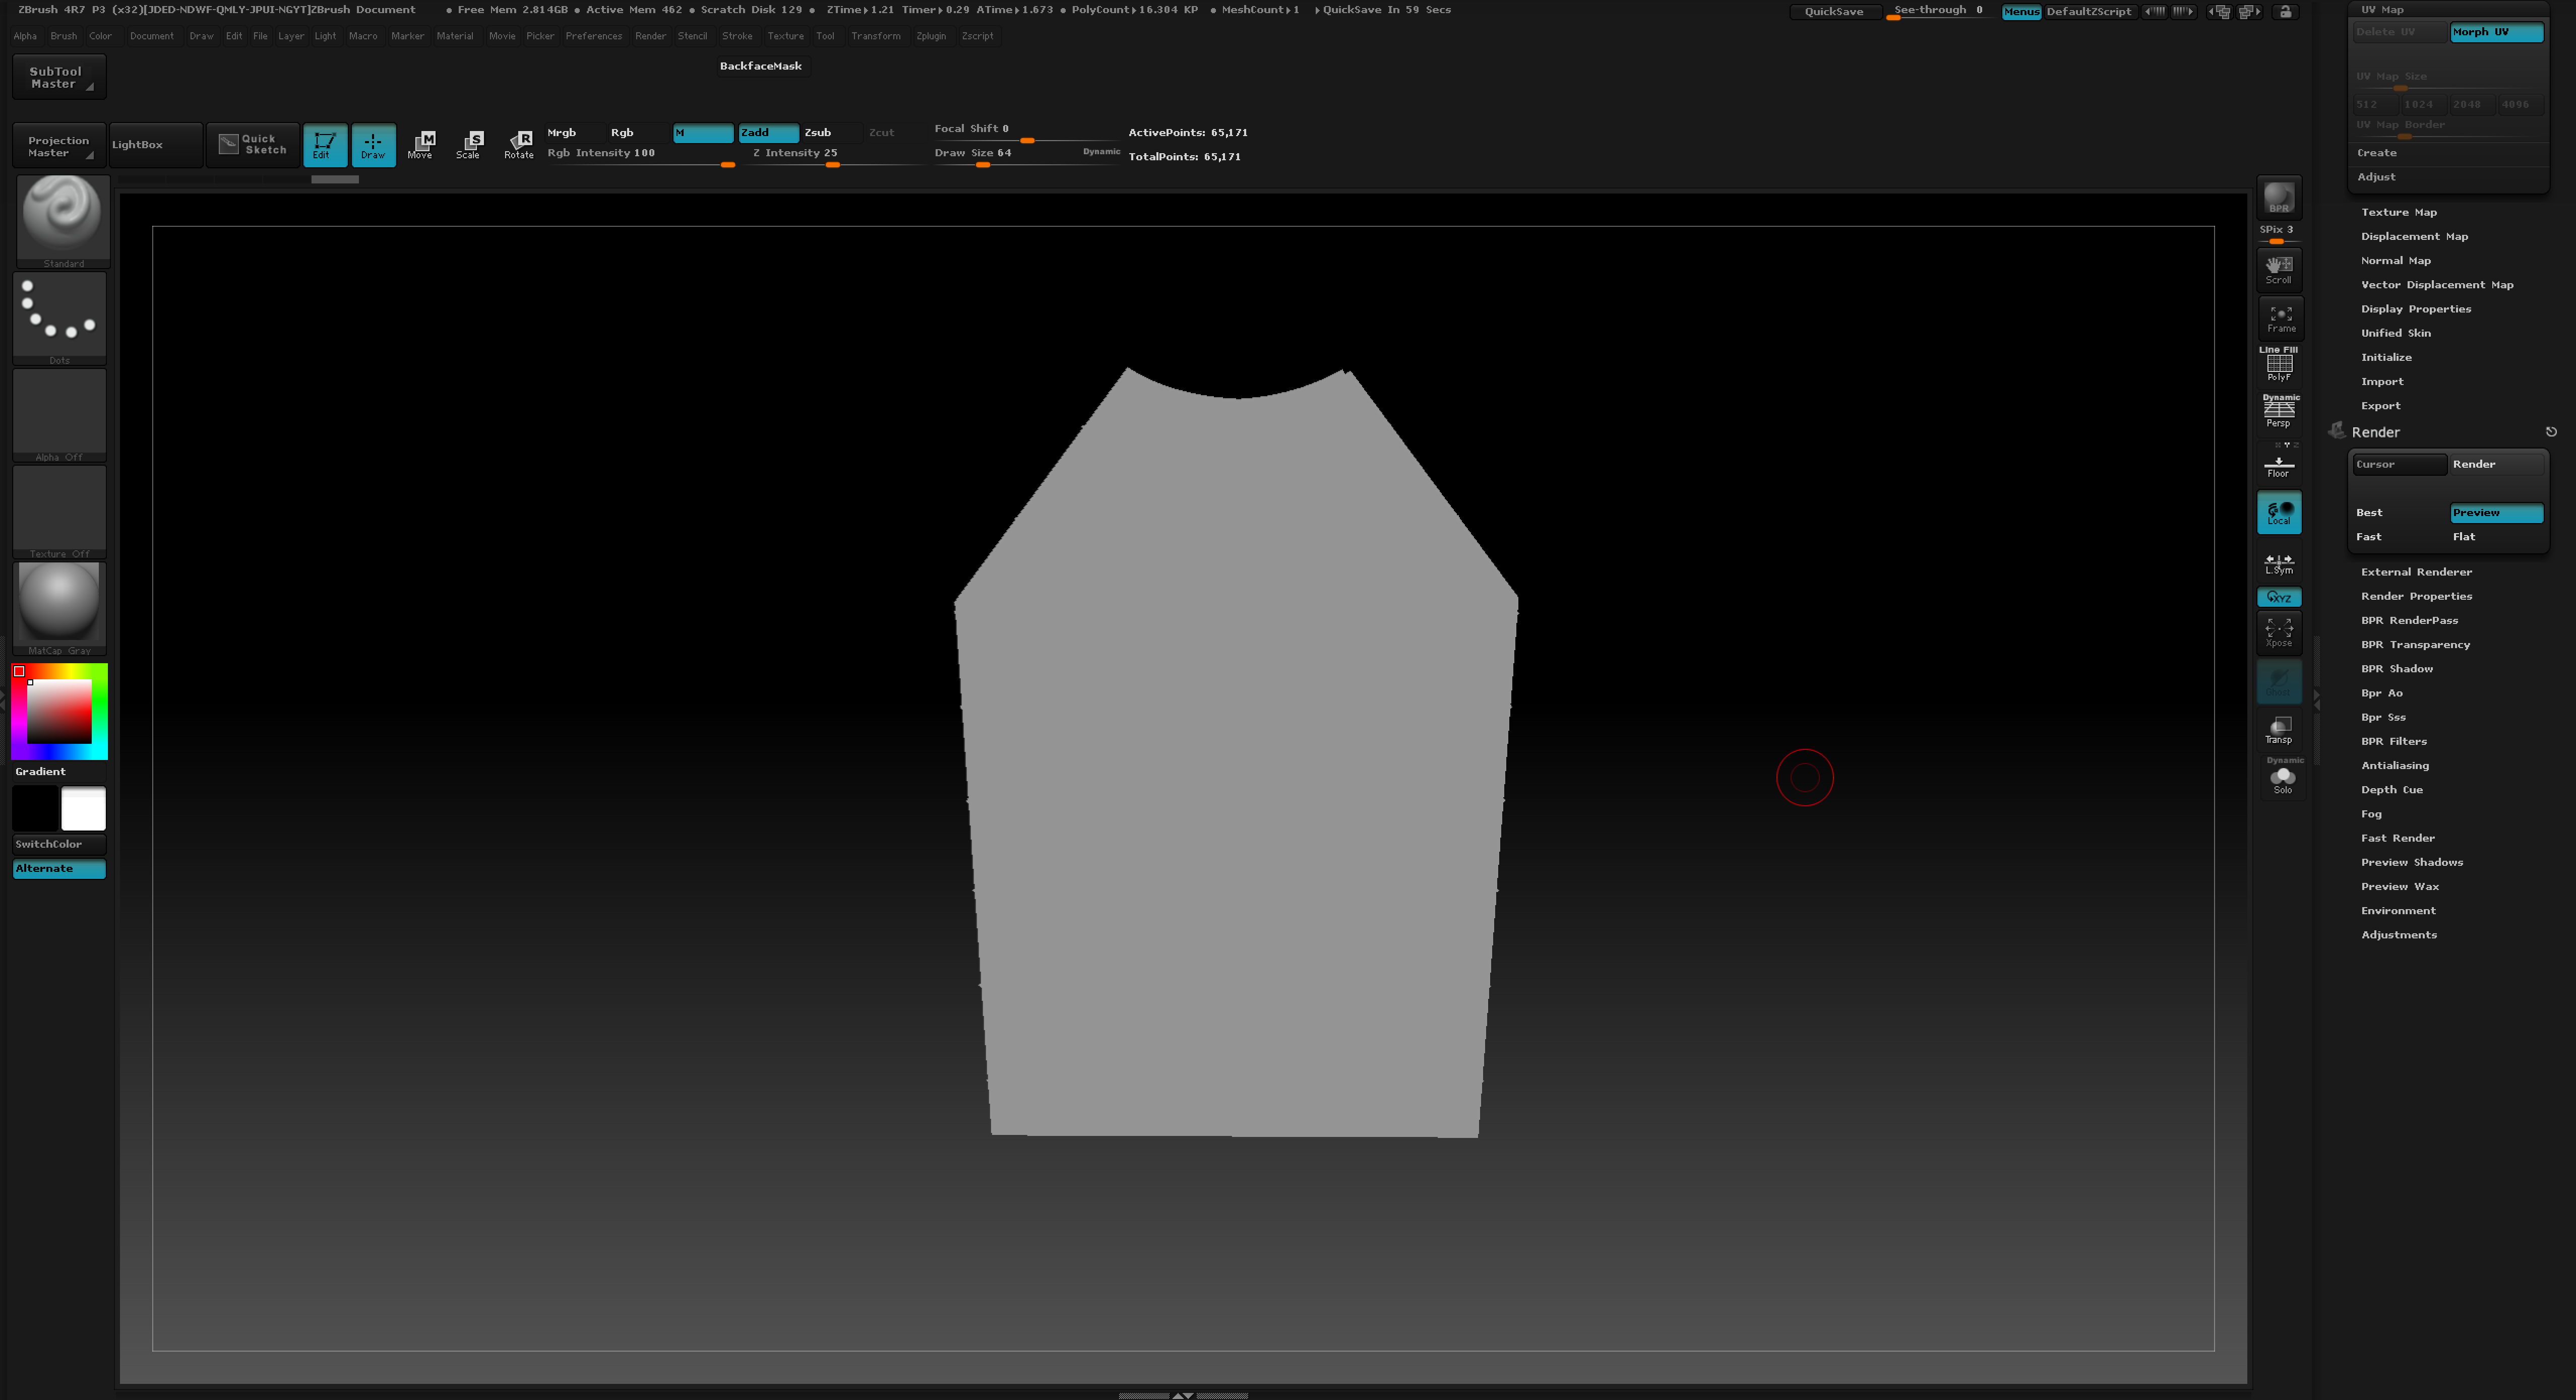Expand the Texture Map section
This screenshot has height=1400, width=2576.
[2398, 212]
